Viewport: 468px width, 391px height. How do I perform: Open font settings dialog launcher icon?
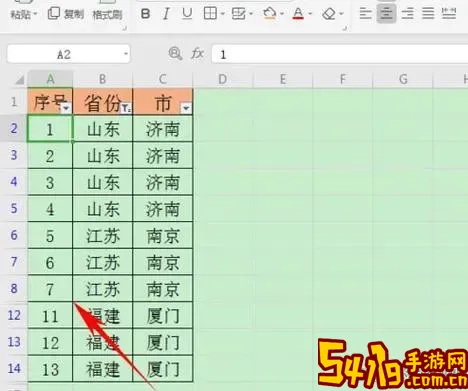pos(345,28)
